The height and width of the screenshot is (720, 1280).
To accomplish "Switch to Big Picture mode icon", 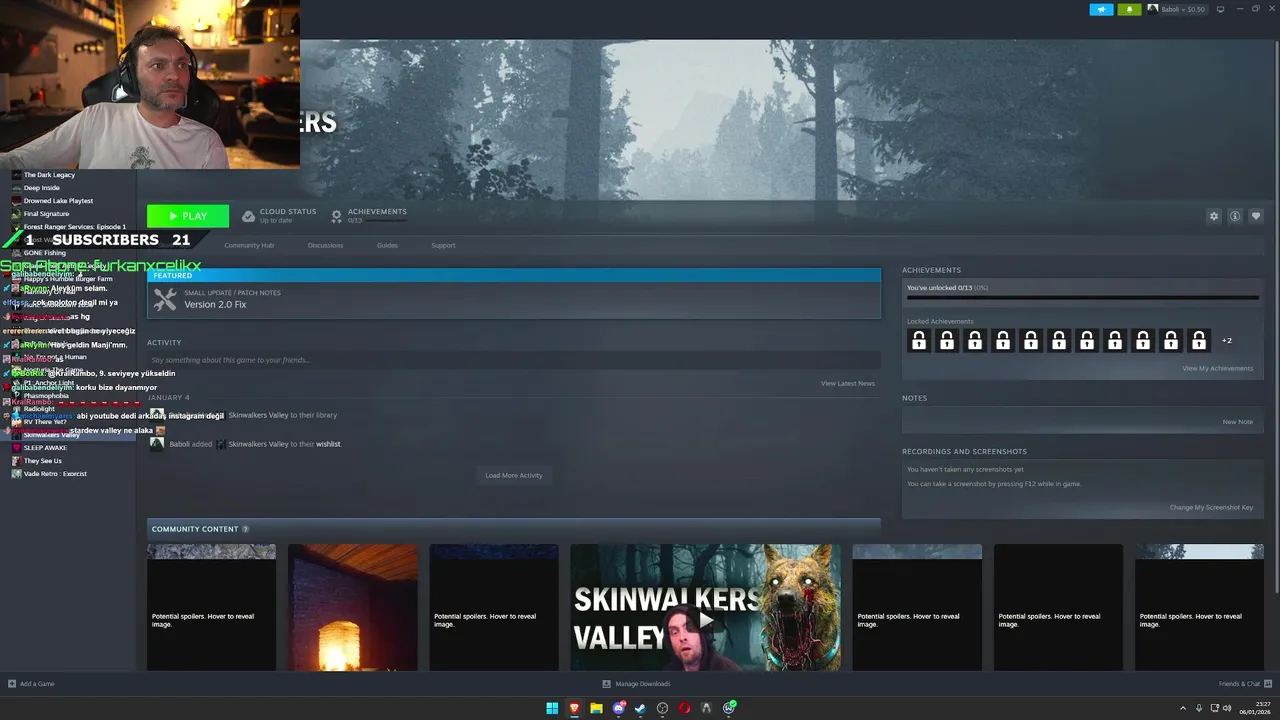I will tap(1220, 9).
